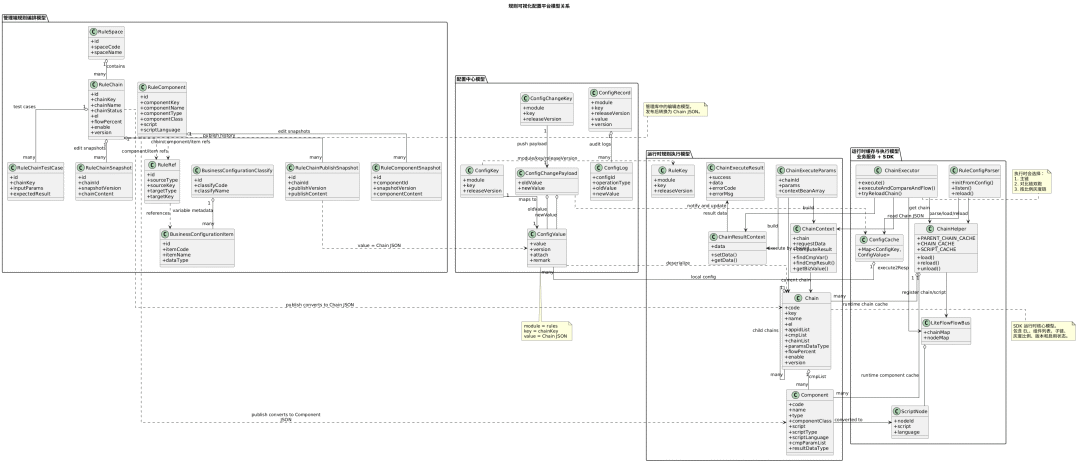Screen dimensions: 1080x465
Task: Click the +spaceCode attribute in RuleSpace
Action: click(107, 47)
